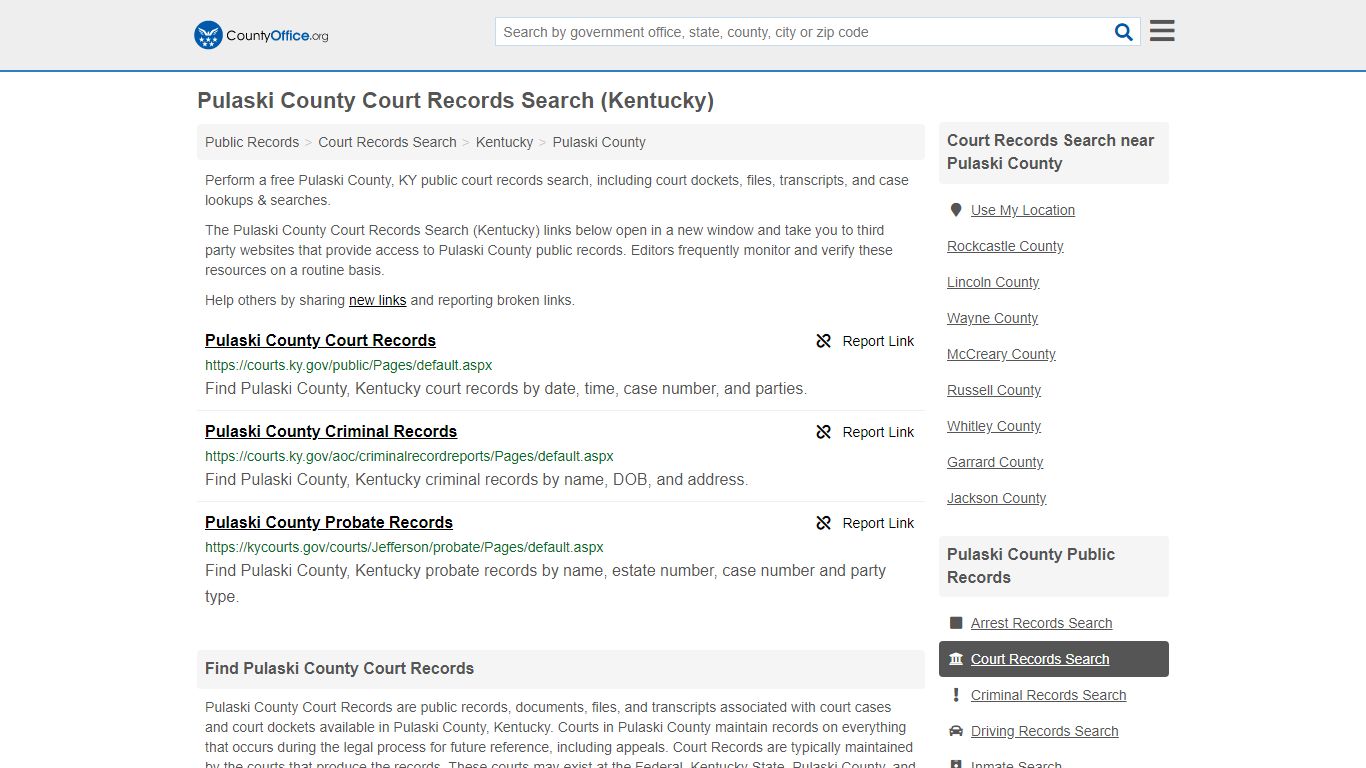This screenshot has width=1366, height=768.
Task: Open Public Records breadcrumb
Action: [252, 142]
